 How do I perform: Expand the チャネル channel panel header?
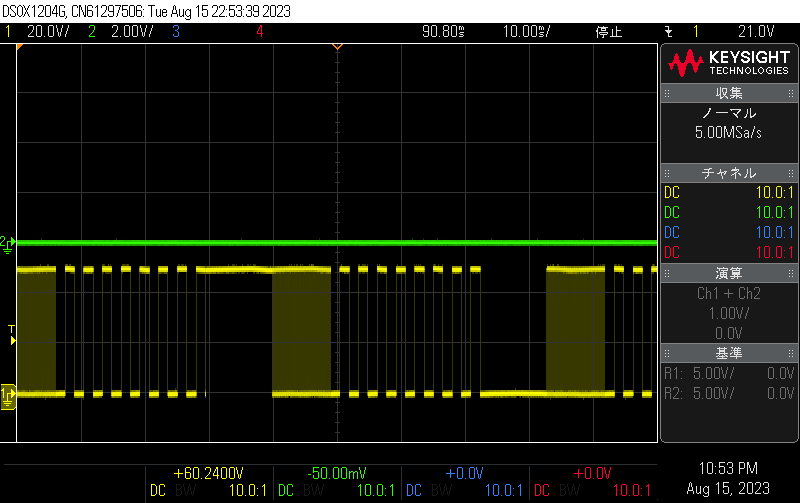tap(728, 173)
